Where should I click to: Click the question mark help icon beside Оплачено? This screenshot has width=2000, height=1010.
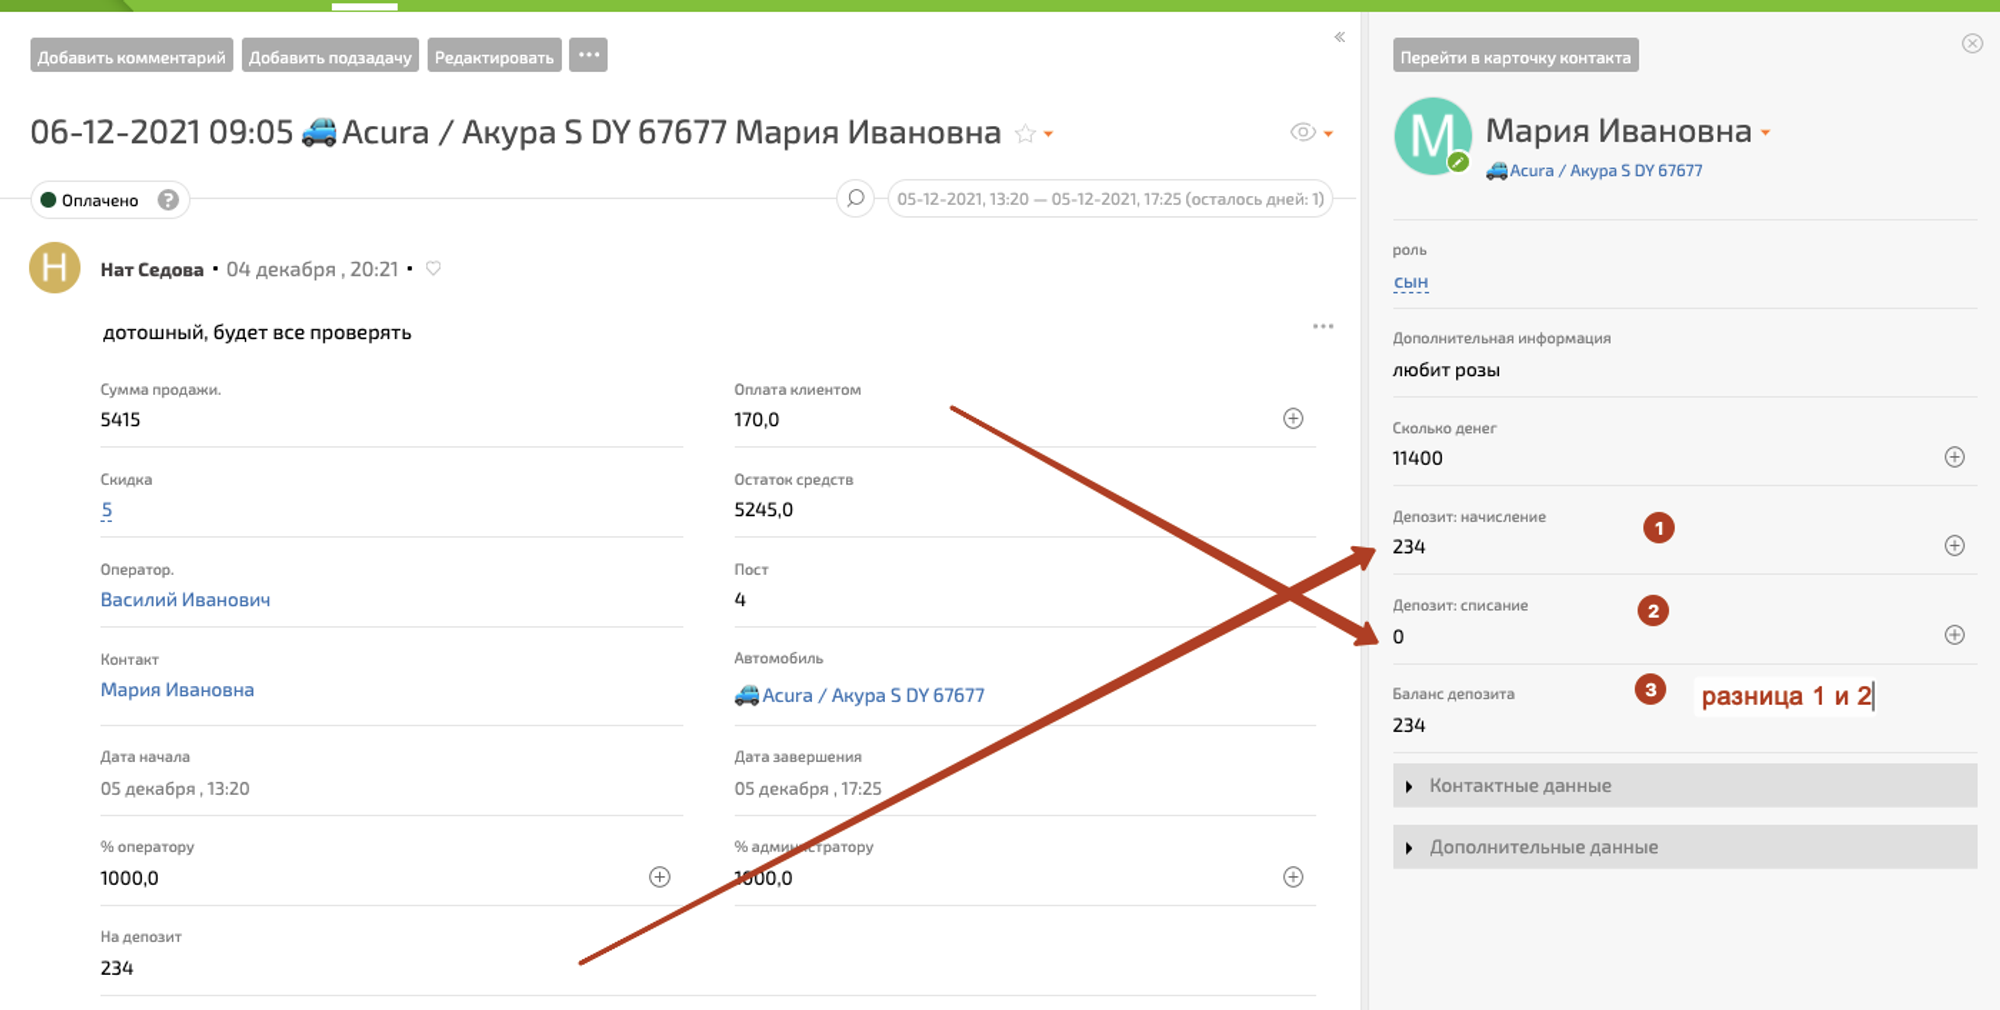tap(168, 200)
